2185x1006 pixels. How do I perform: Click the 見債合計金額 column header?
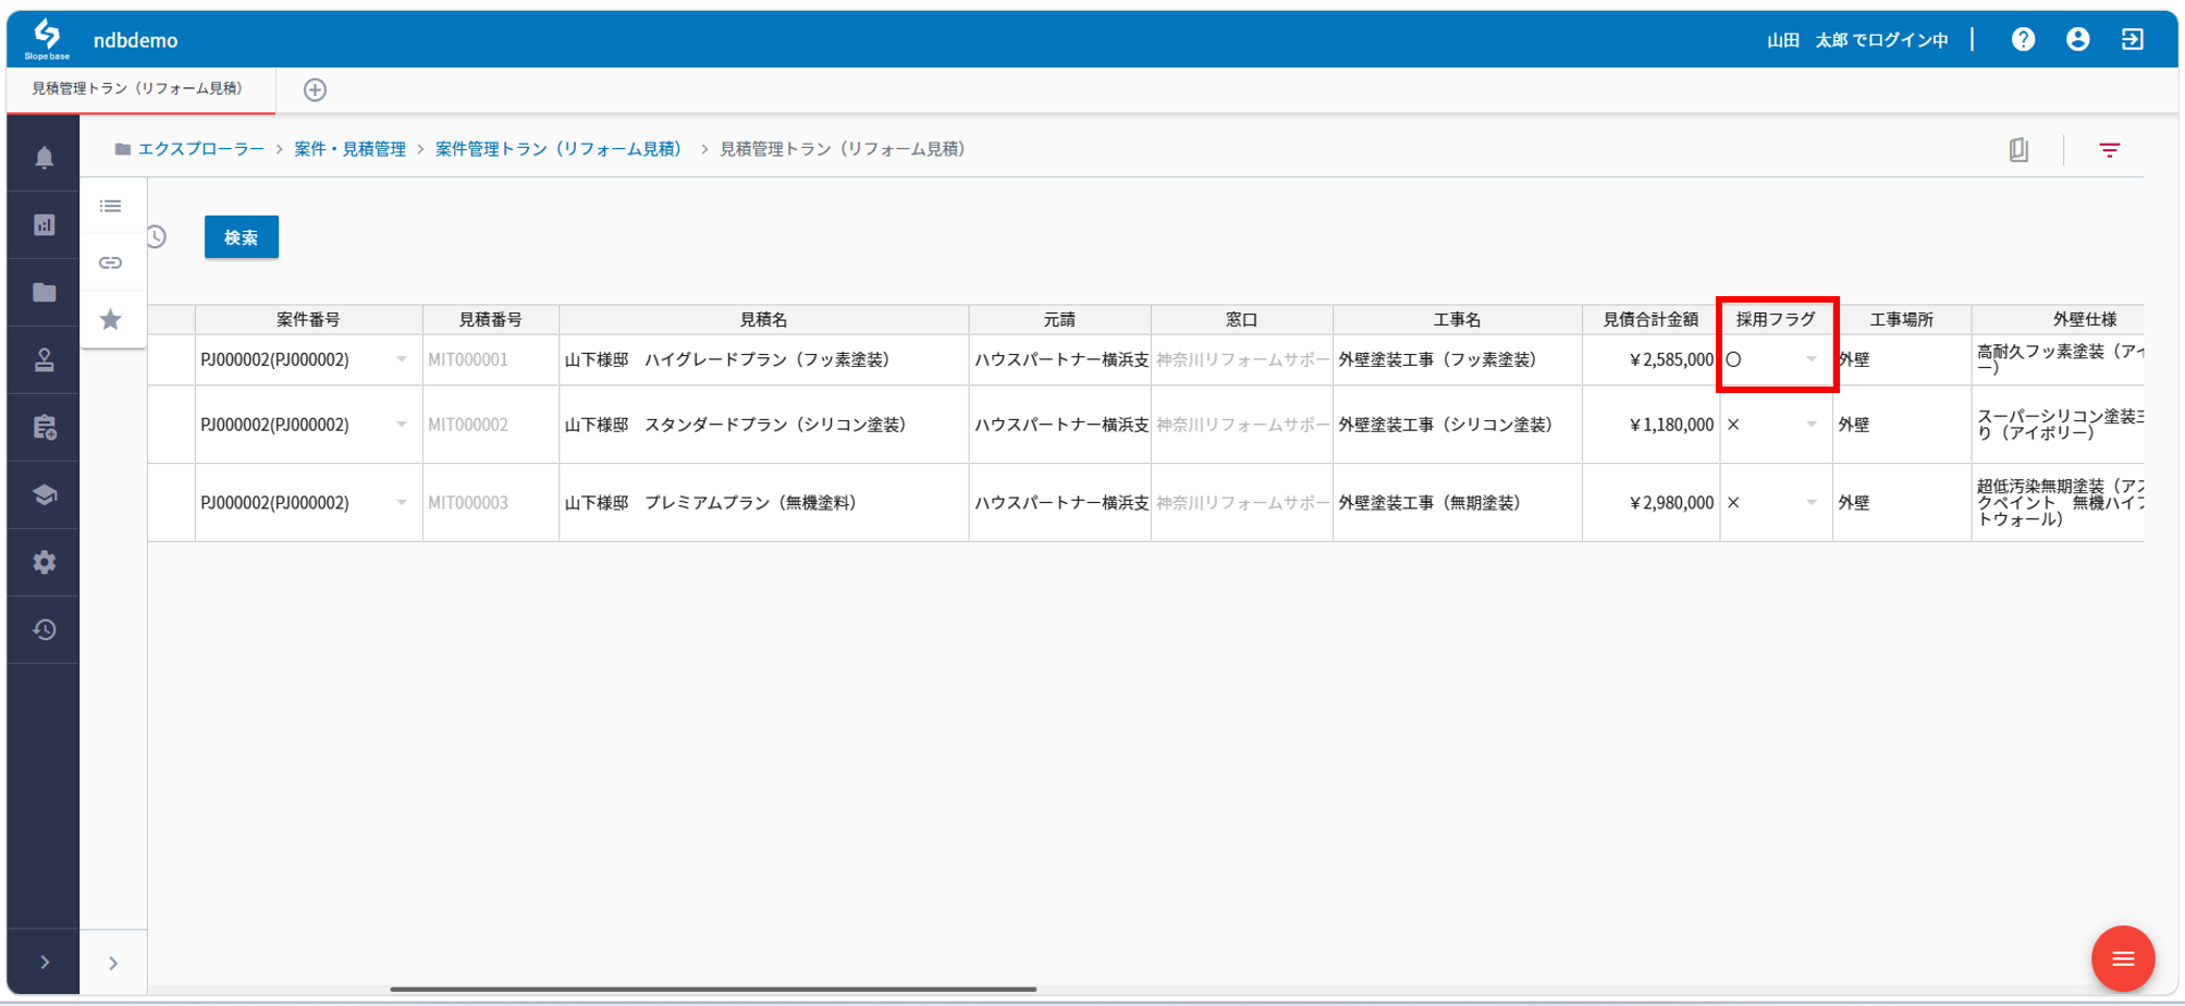1650,319
